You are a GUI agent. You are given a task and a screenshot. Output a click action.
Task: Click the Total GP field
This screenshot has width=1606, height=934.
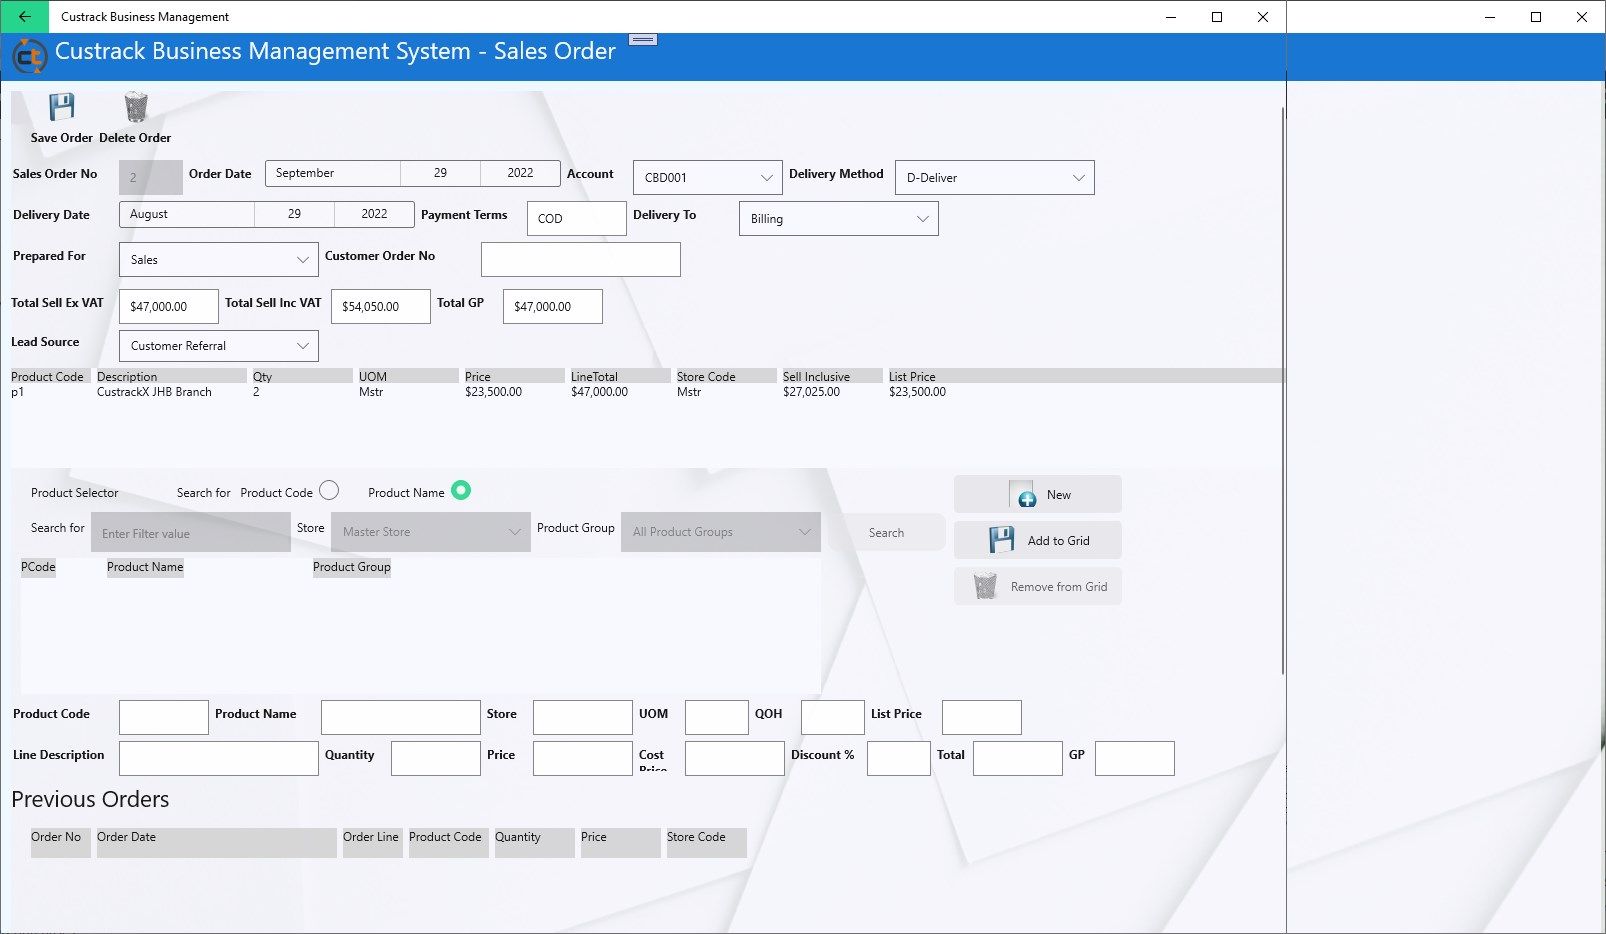click(x=553, y=306)
